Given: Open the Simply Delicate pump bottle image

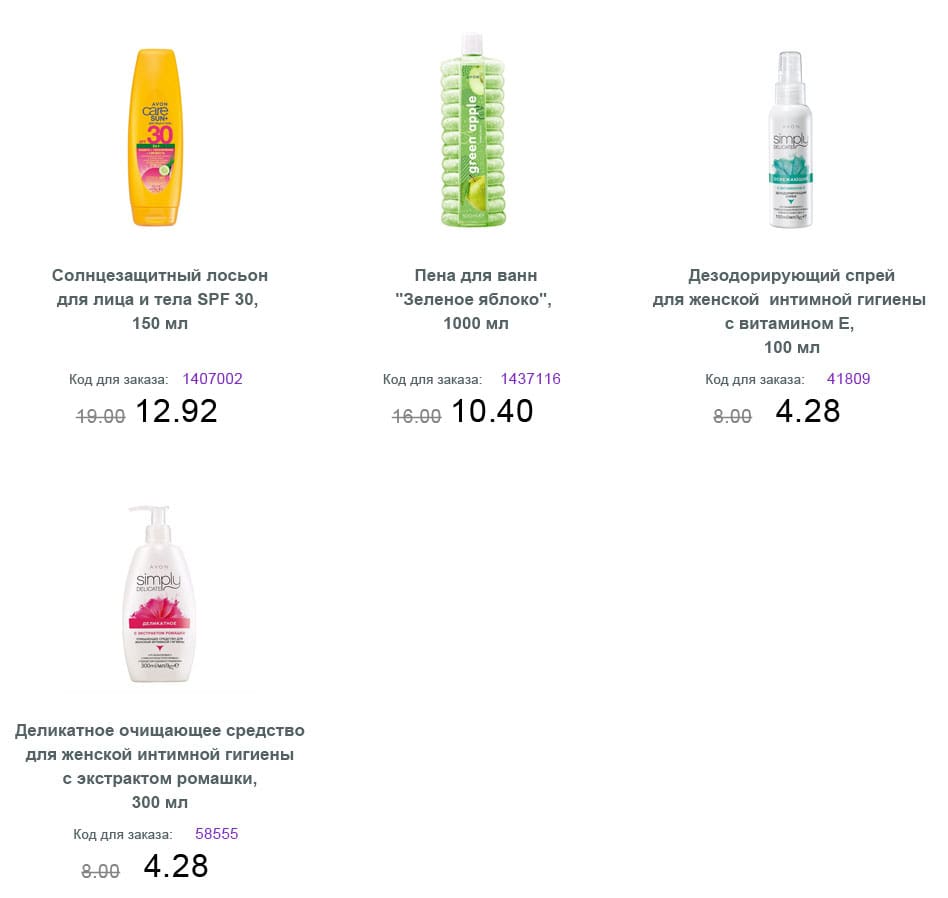Looking at the screenshot, I should pyautogui.click(x=160, y=594).
